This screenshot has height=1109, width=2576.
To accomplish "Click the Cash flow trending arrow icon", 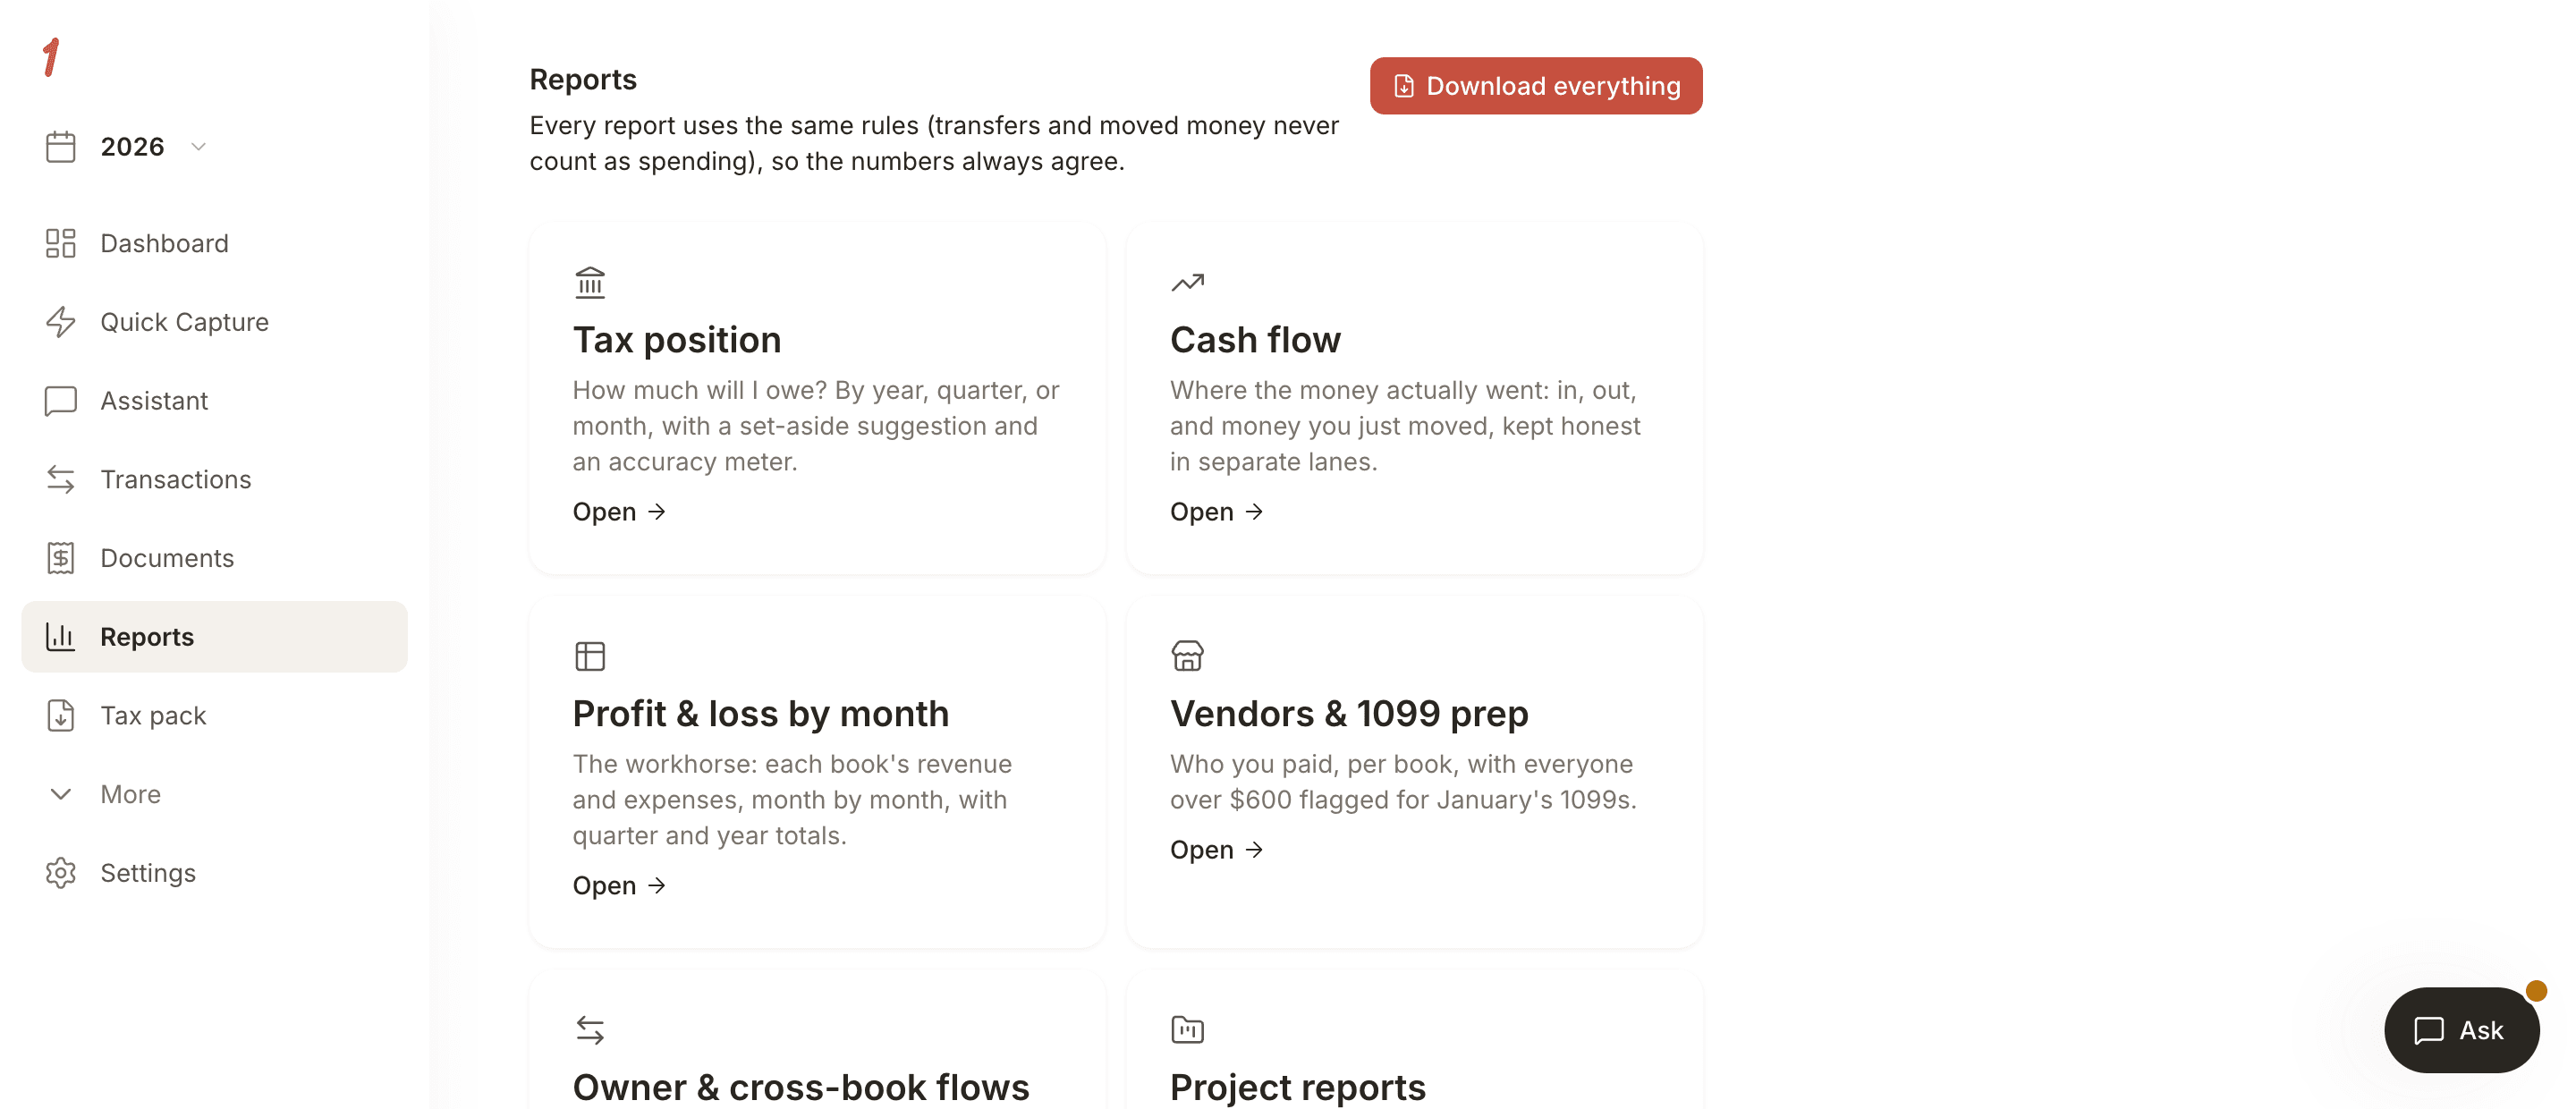I will pos(1187,283).
